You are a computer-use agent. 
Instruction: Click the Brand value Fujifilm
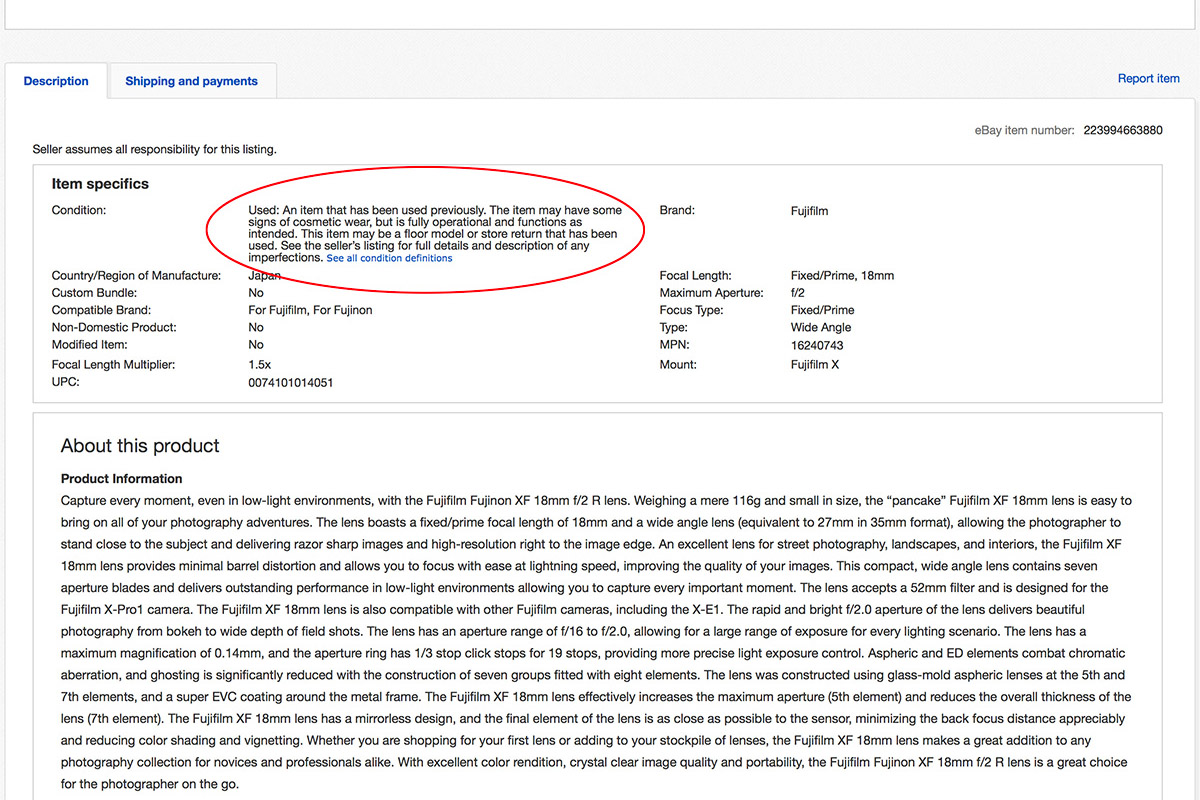(809, 211)
